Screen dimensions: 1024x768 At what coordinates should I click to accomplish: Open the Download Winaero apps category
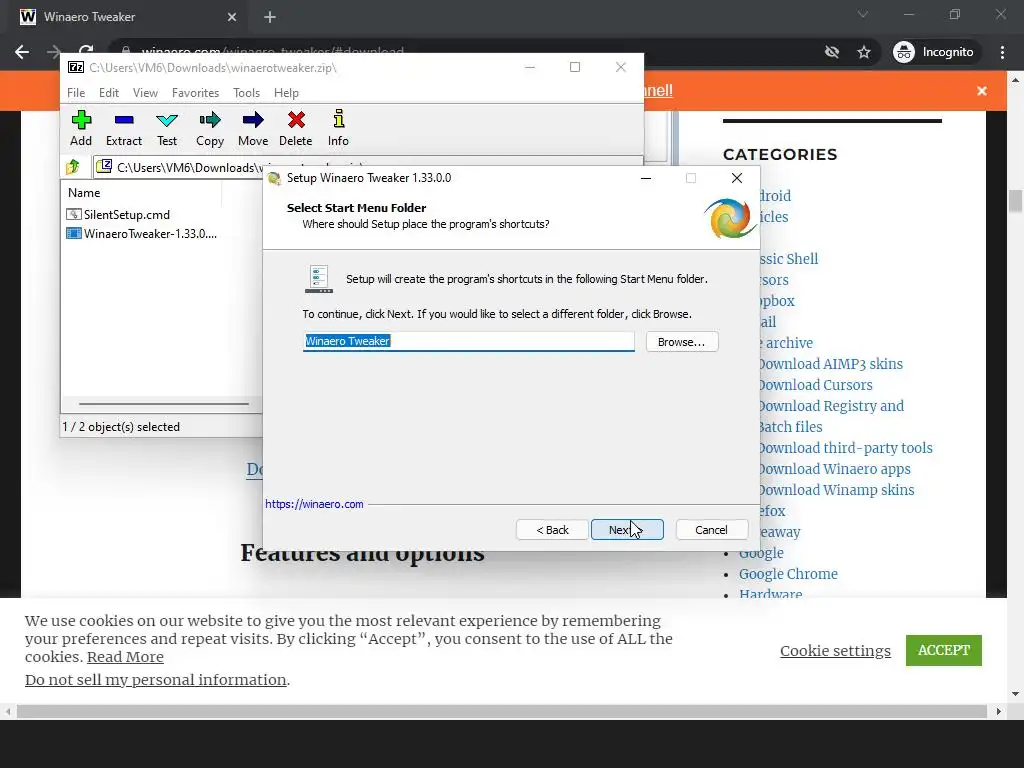tap(835, 468)
